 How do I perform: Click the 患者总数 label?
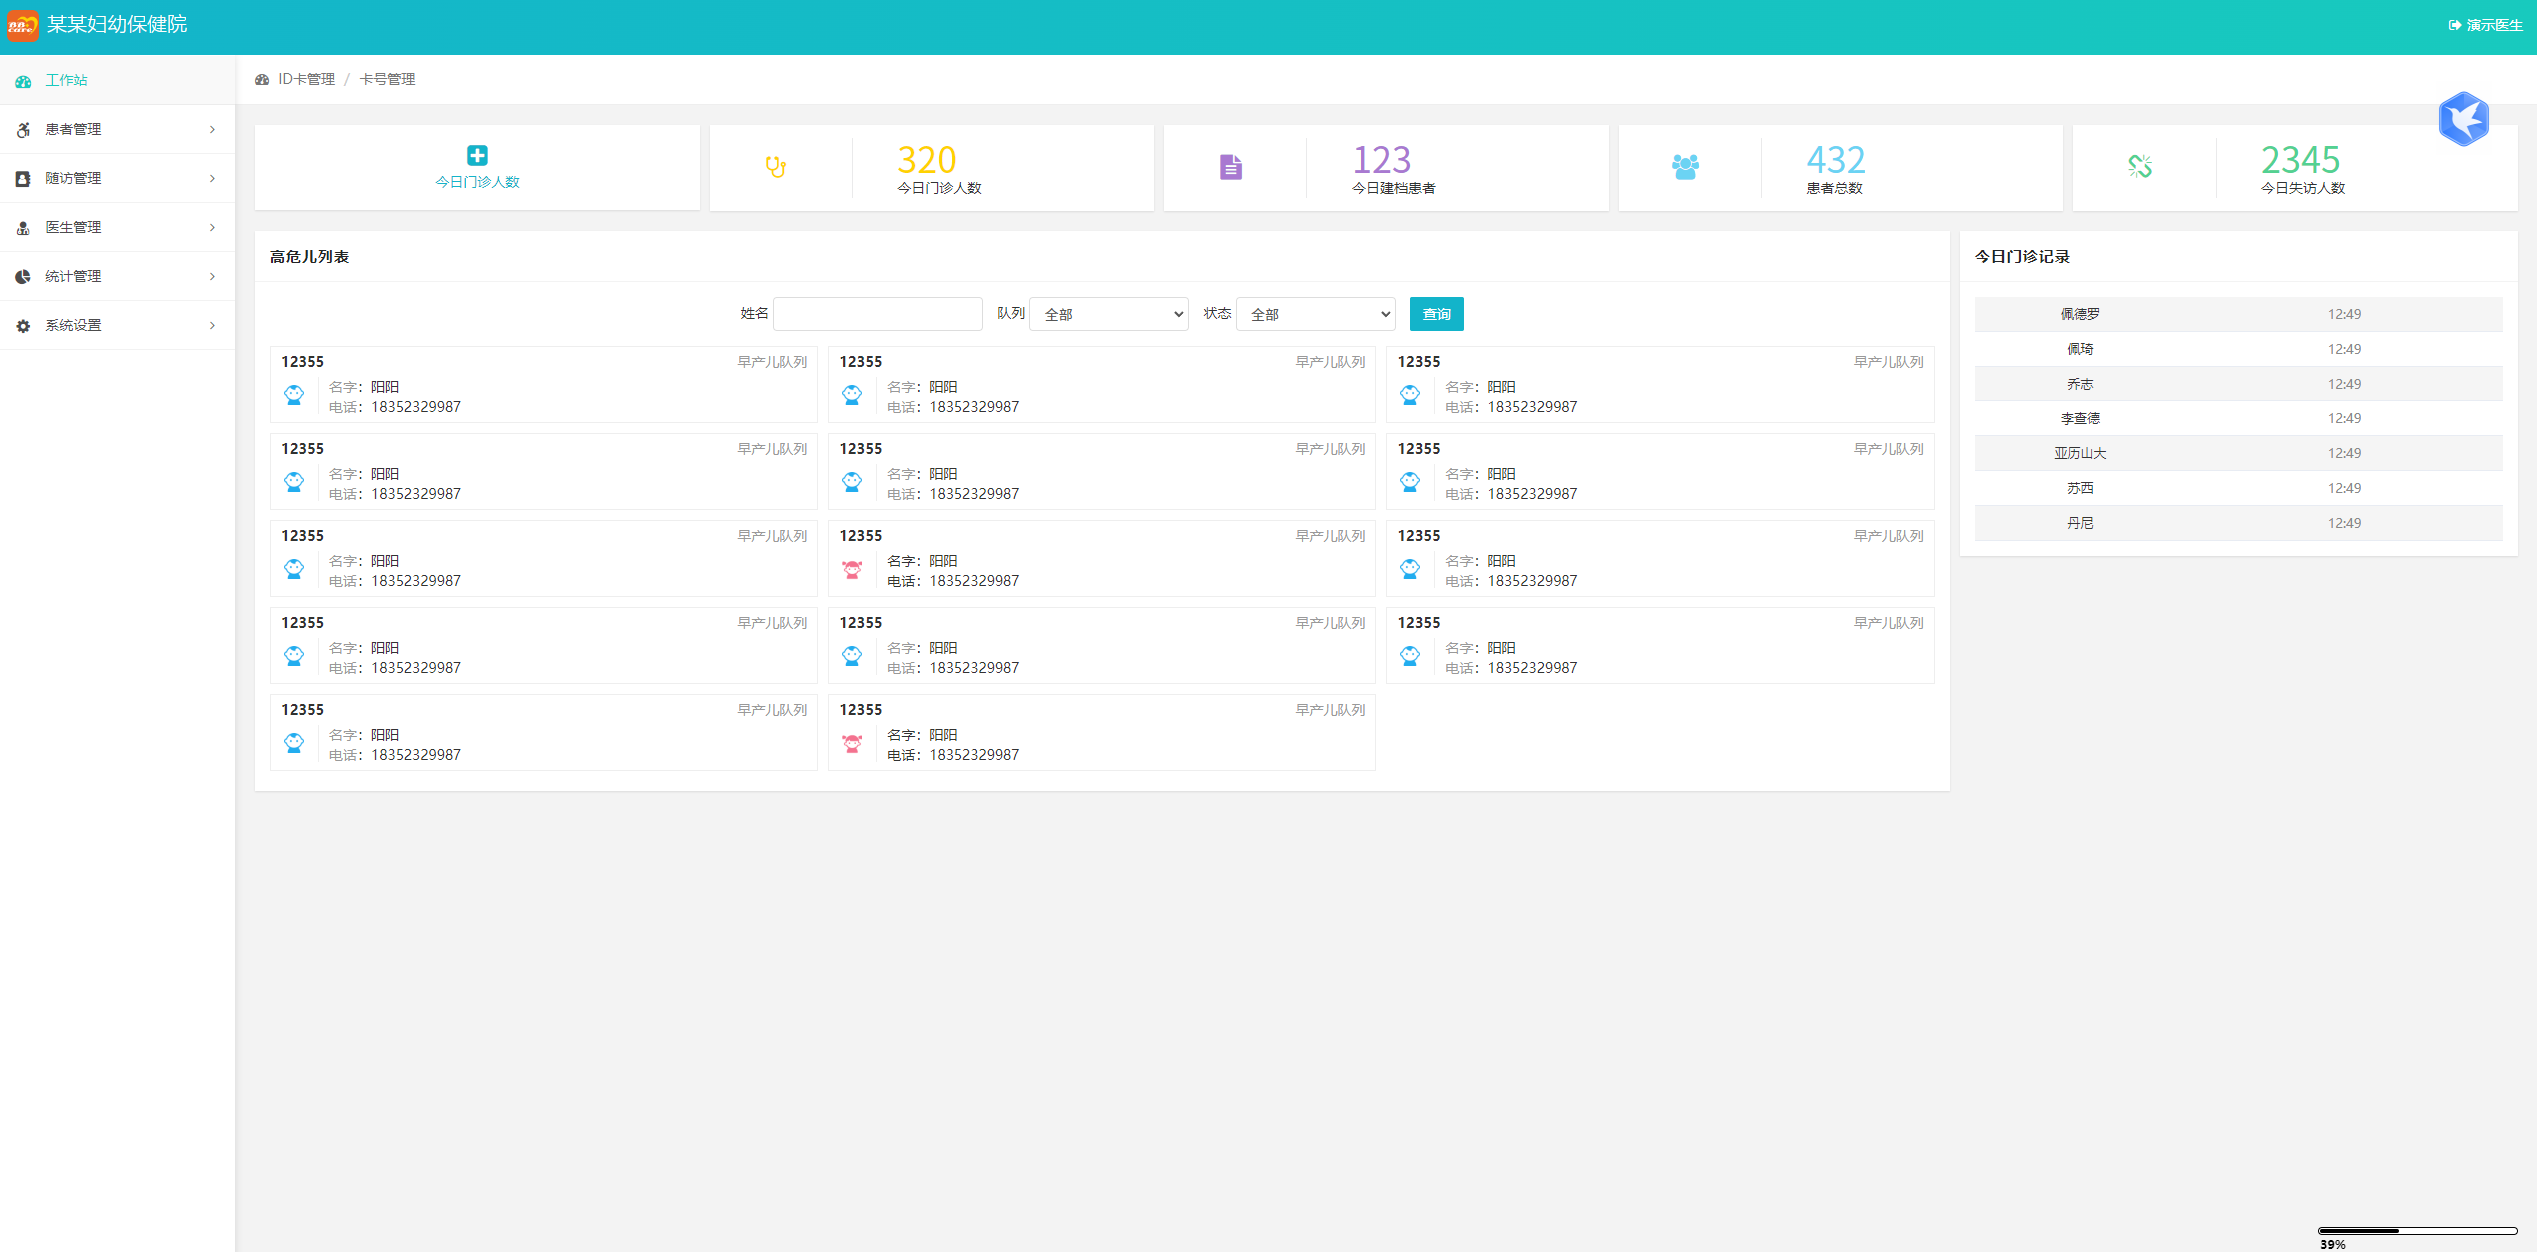[x=1834, y=188]
